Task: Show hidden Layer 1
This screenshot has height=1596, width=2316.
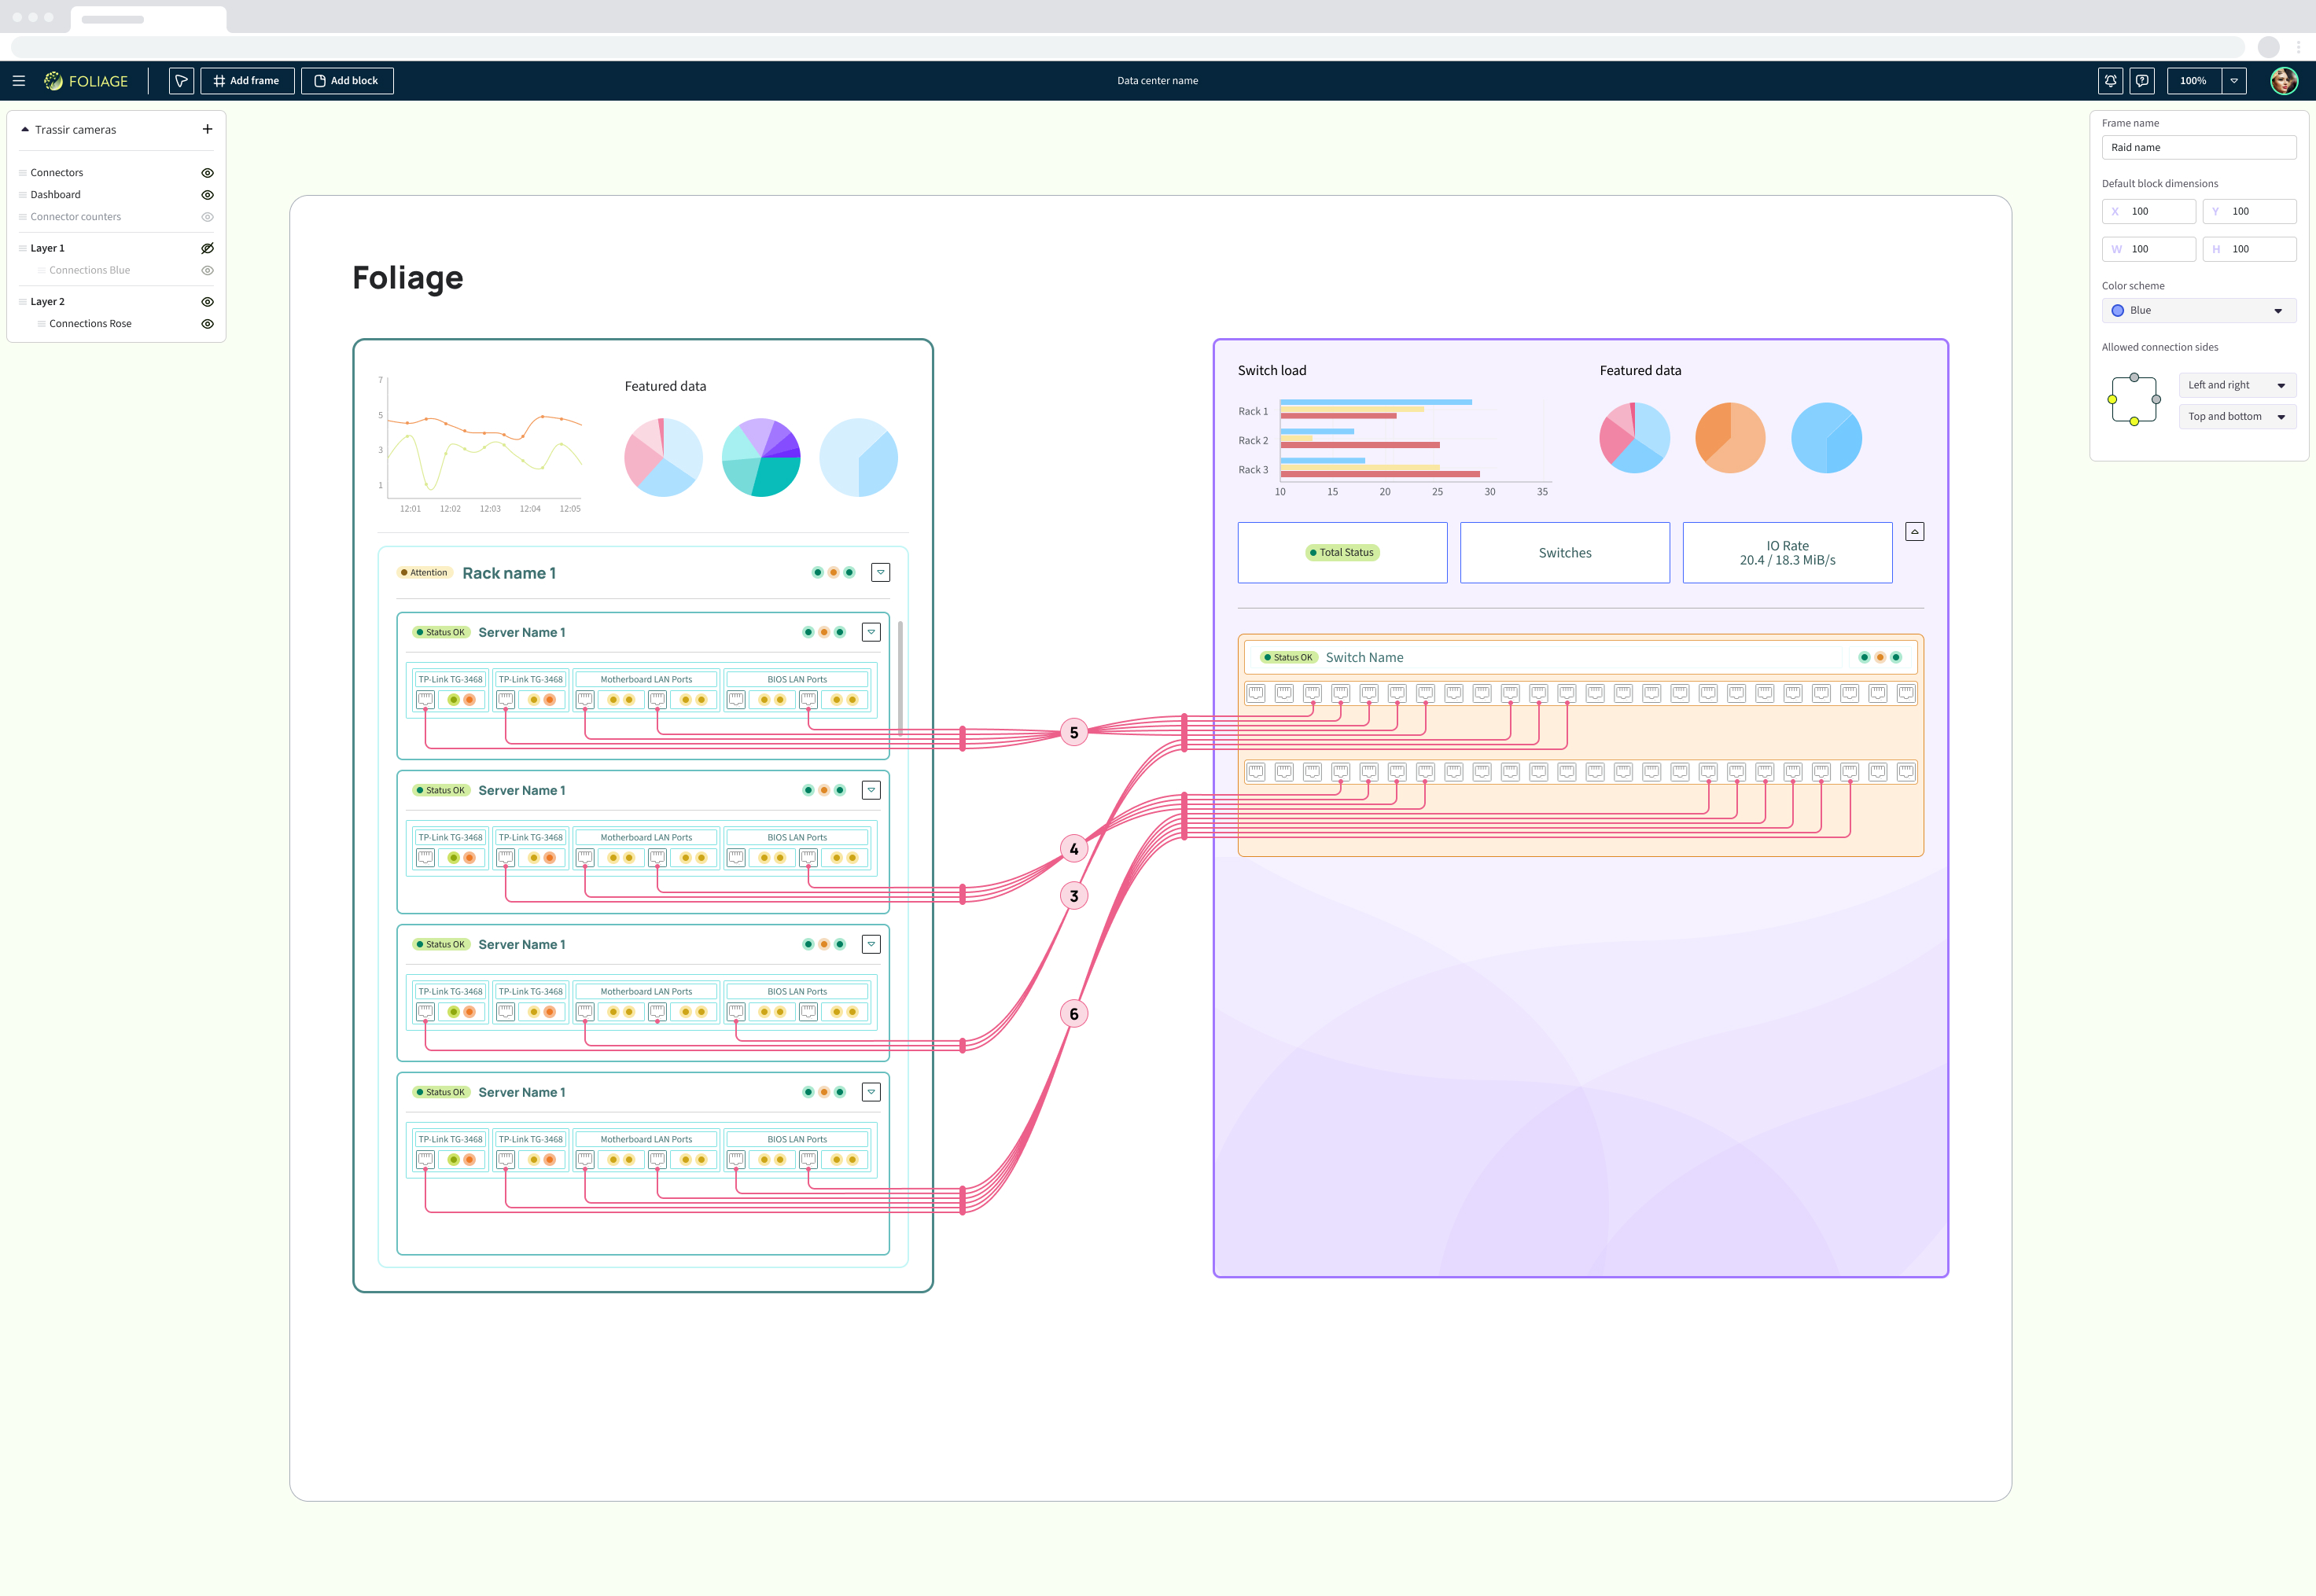Action: coord(207,248)
